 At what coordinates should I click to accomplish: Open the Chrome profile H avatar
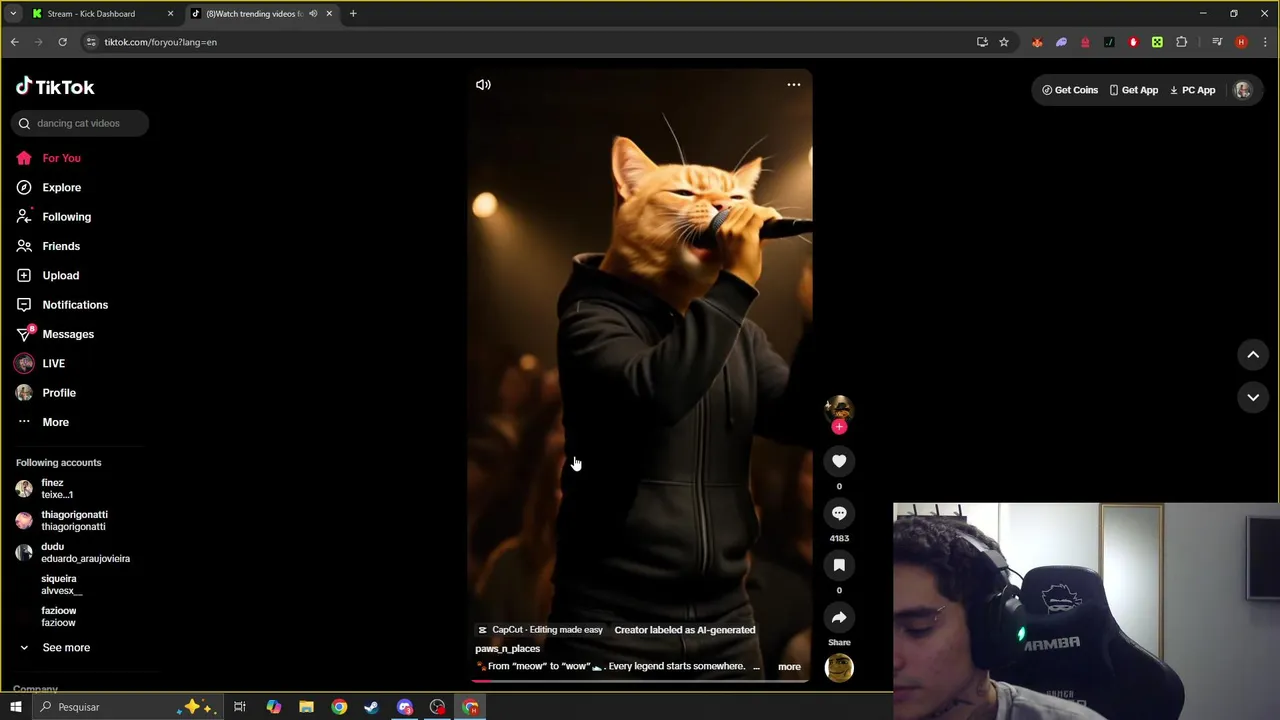pos(1241,42)
